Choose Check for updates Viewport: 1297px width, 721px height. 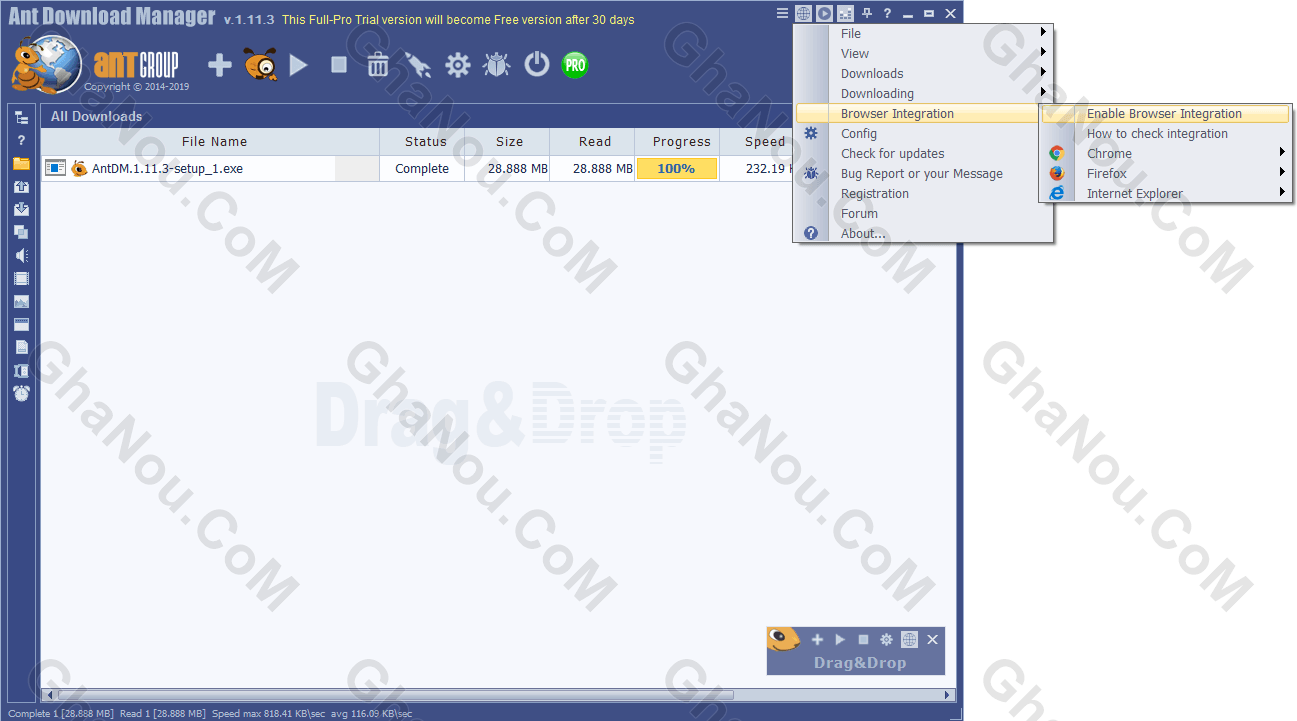[x=924, y=154]
